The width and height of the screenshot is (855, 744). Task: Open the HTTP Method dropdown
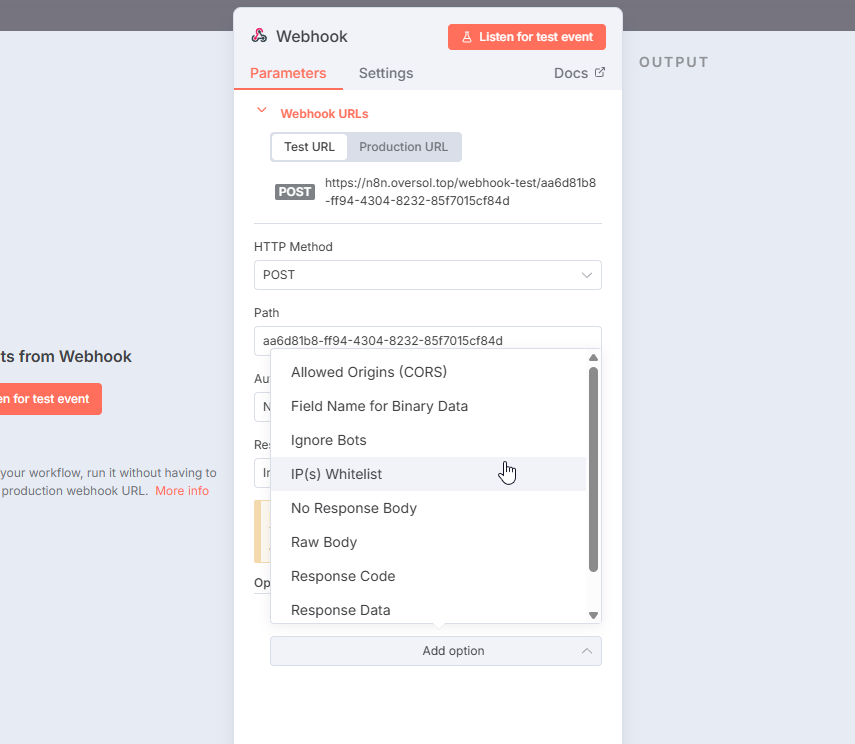click(428, 275)
